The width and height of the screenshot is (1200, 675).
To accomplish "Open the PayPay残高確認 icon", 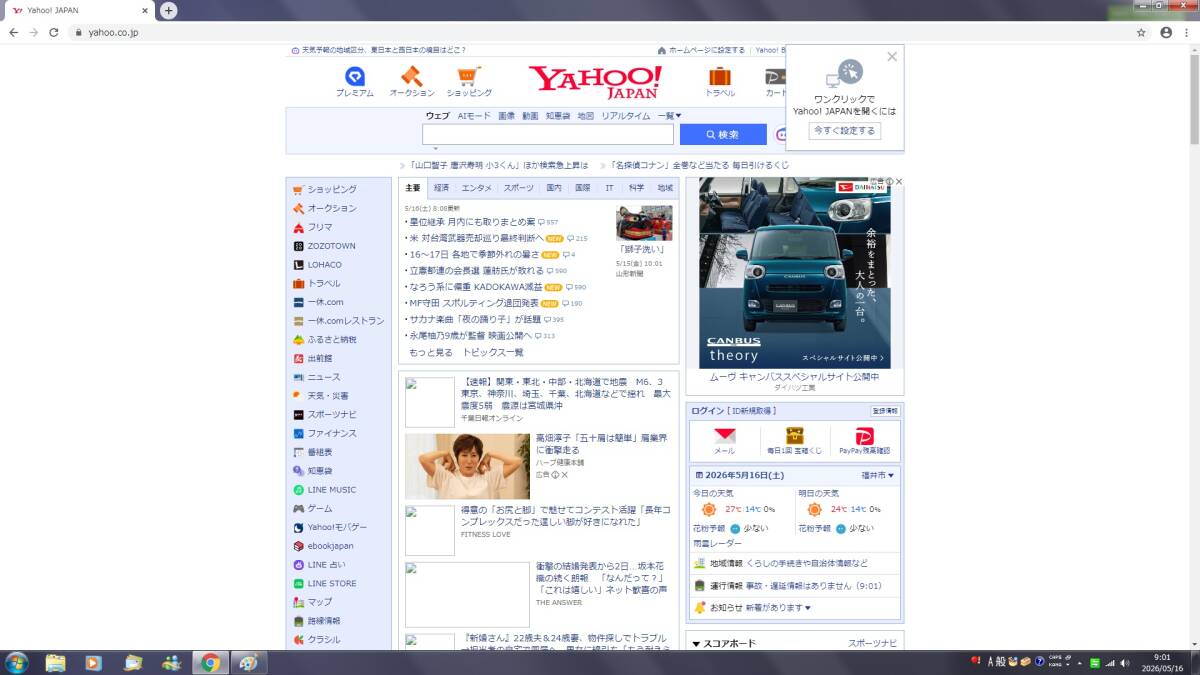I will [x=864, y=436].
